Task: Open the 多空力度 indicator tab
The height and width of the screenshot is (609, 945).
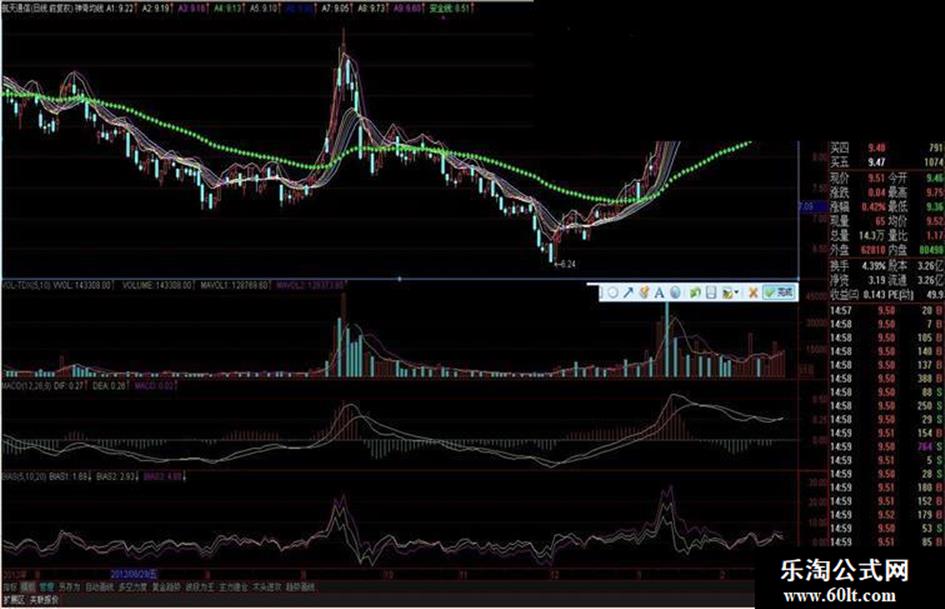Action: [x=133, y=587]
